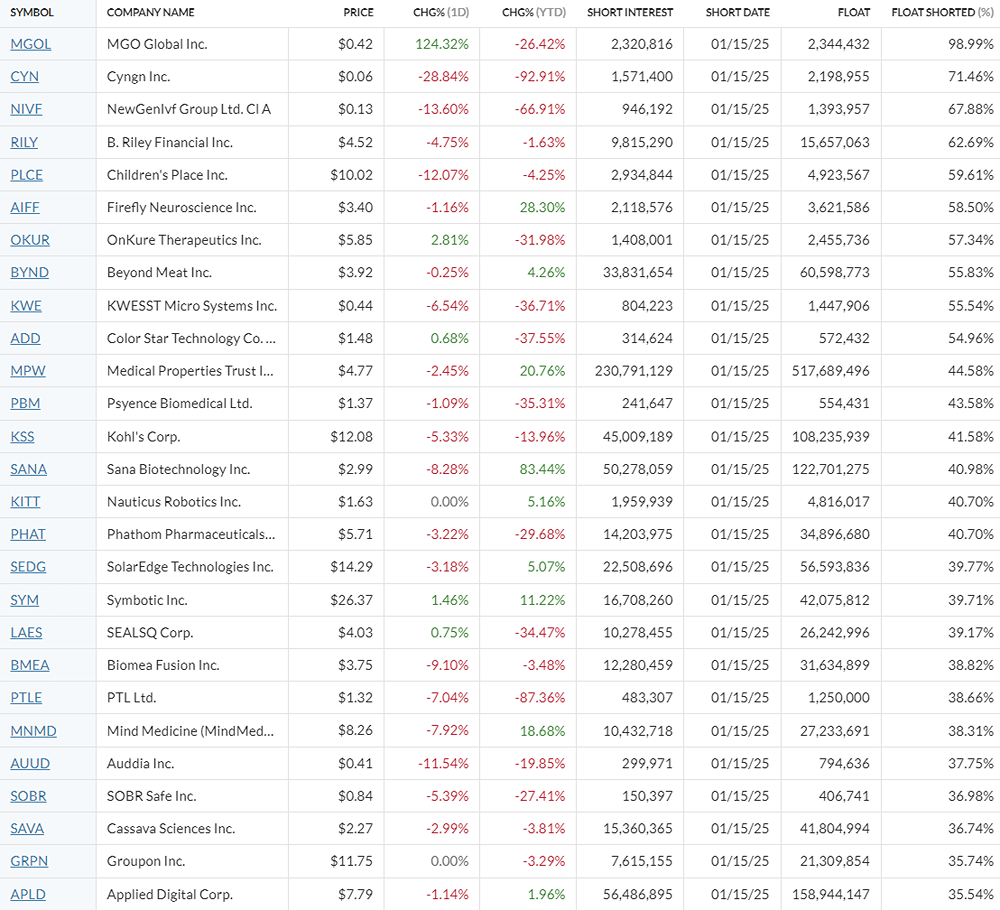
Task: Open the NIVF symbol link
Action: point(26,109)
